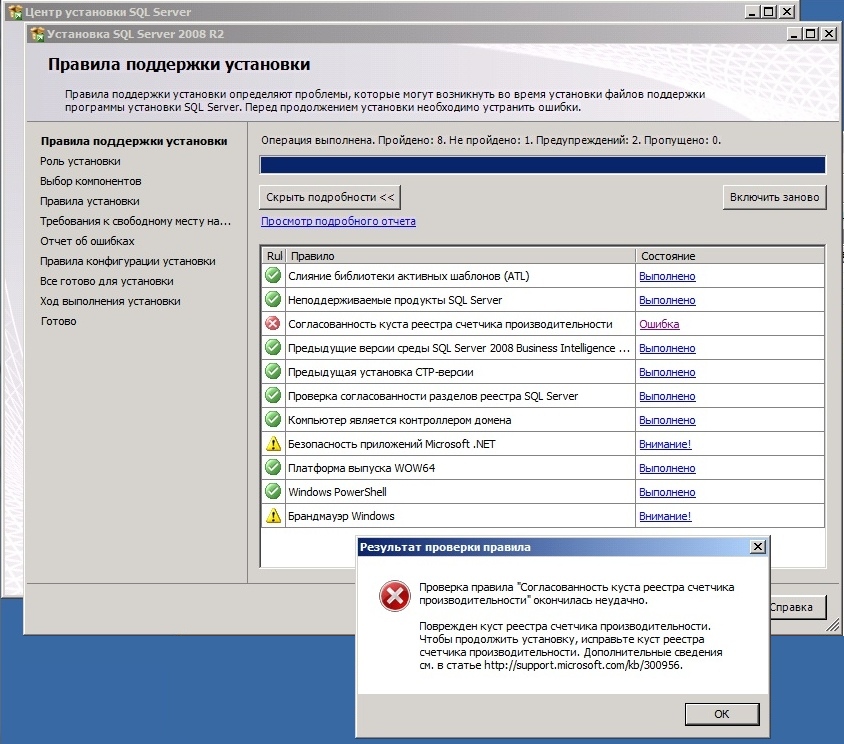Image resolution: width=844 pixels, height=744 pixels.
Task: Click green check icon for ATL rule
Action: [x=273, y=276]
